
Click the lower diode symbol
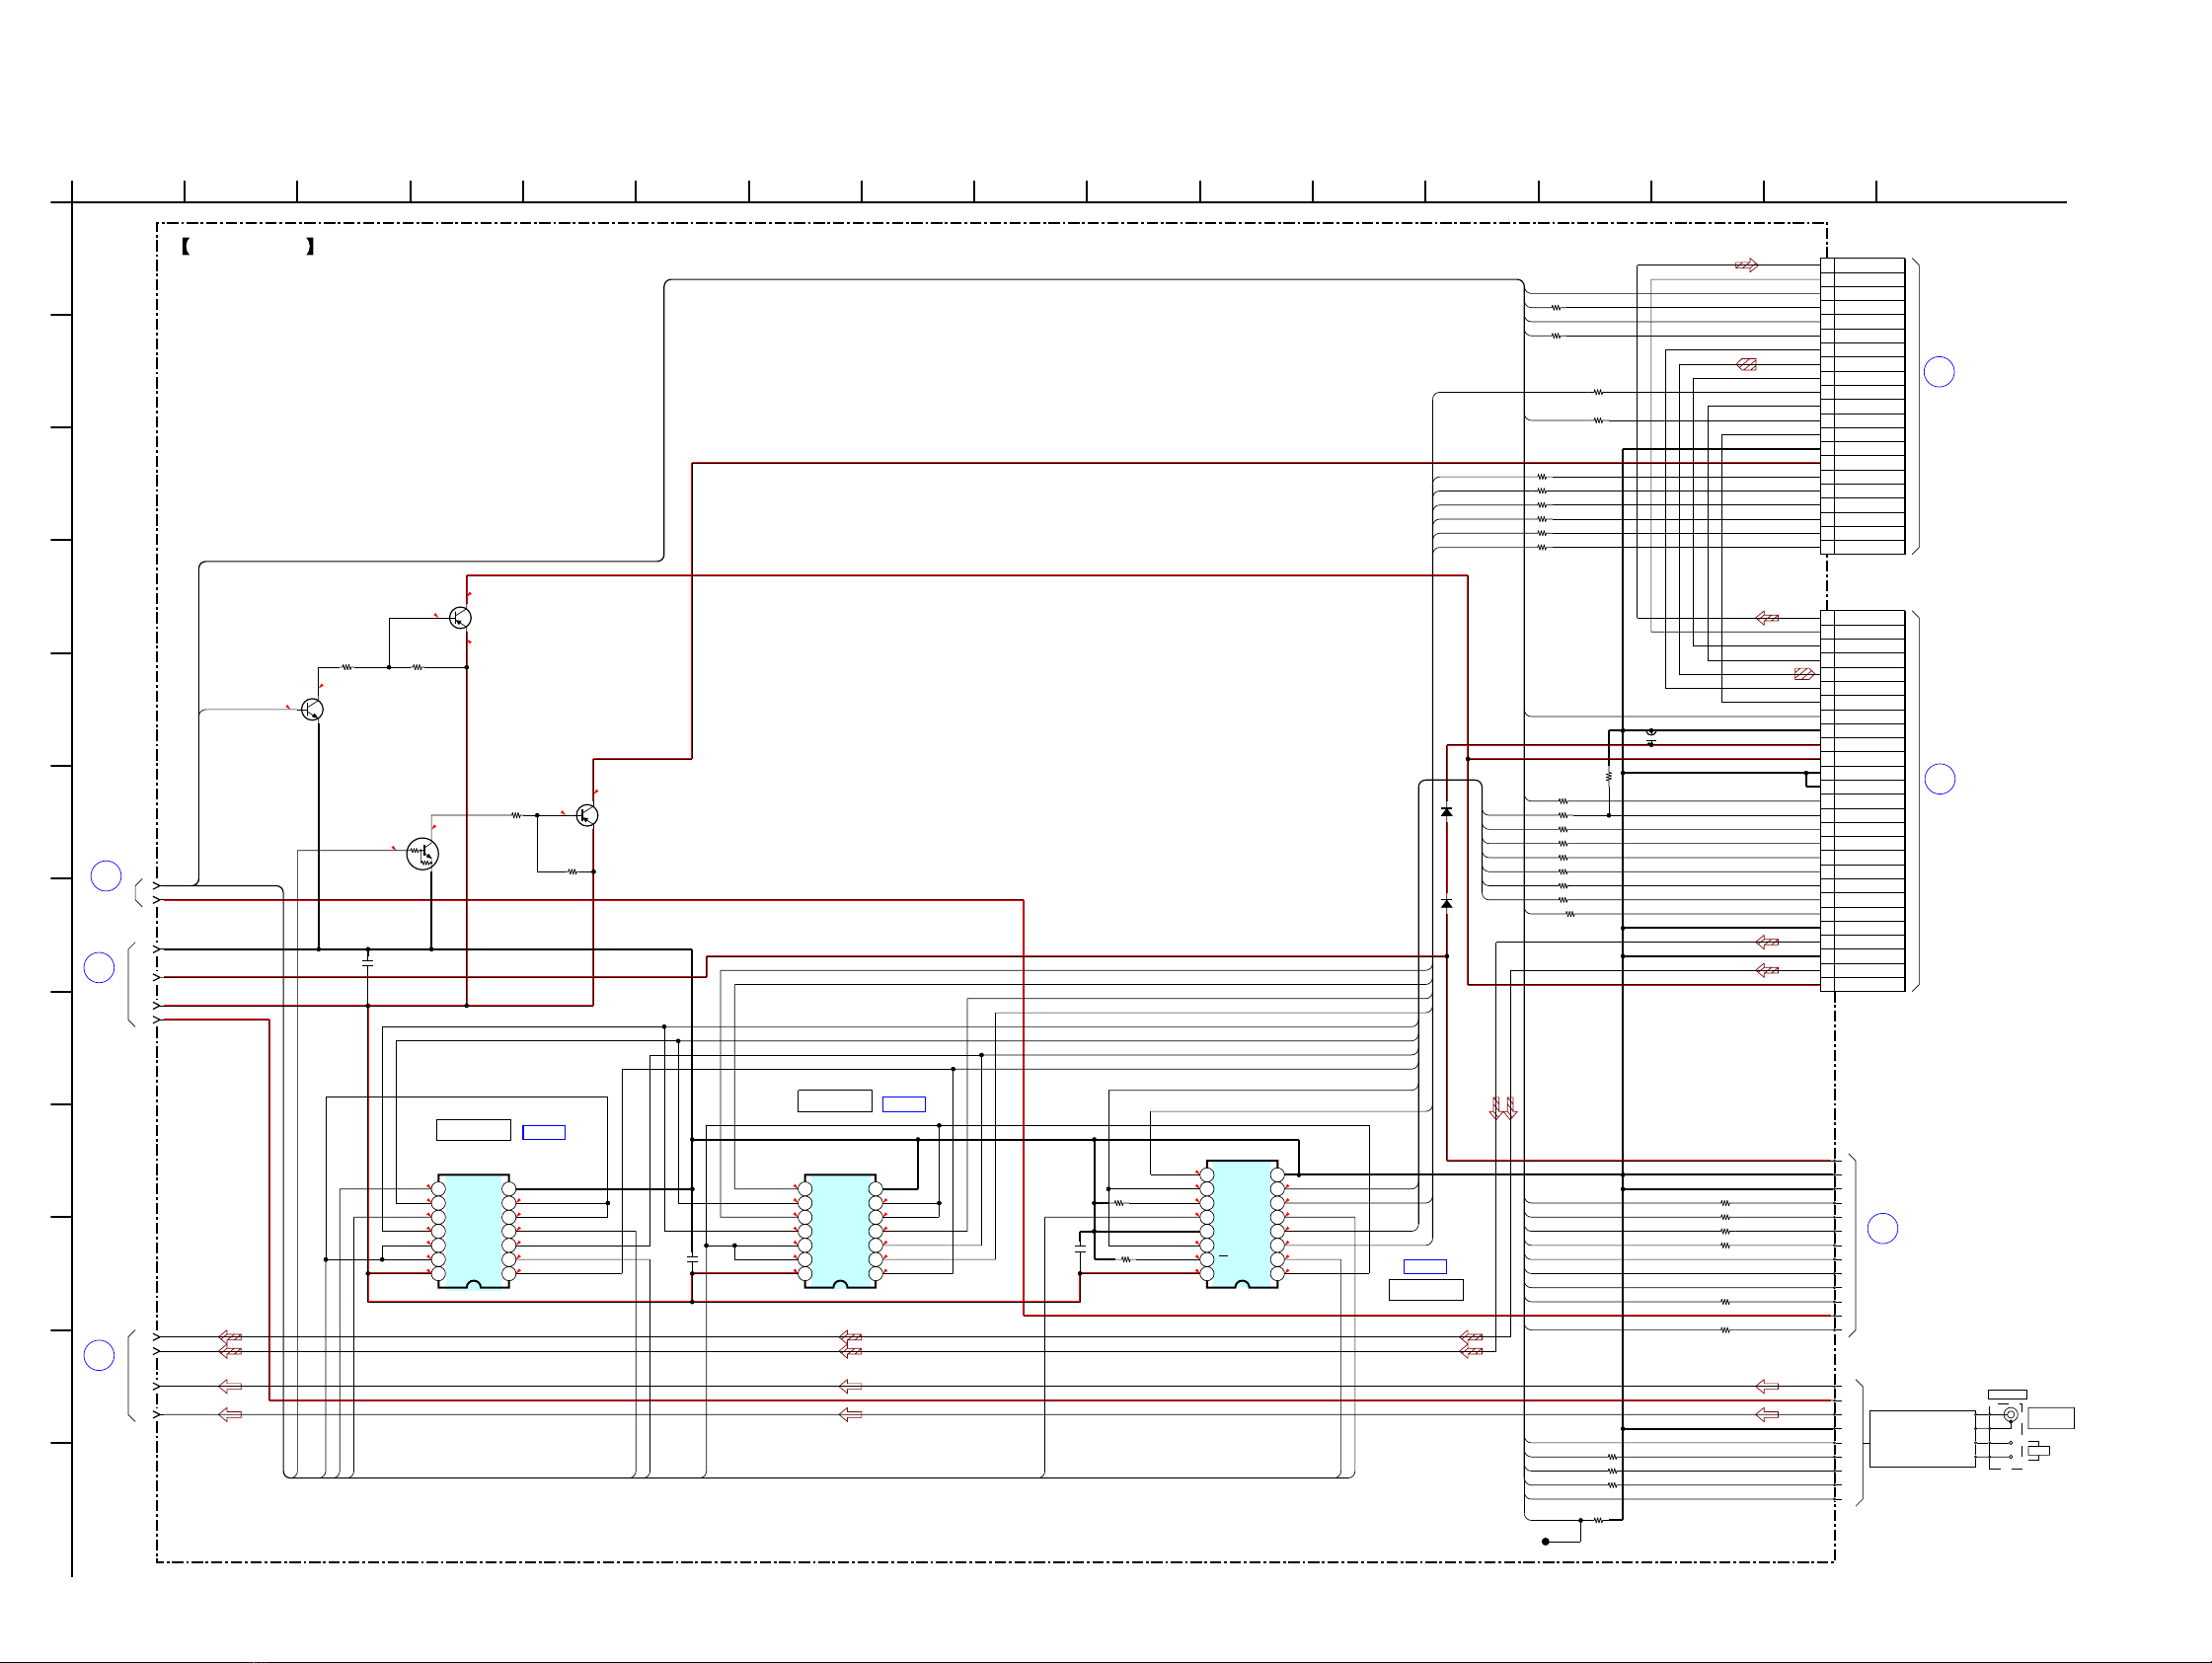coord(1446,904)
